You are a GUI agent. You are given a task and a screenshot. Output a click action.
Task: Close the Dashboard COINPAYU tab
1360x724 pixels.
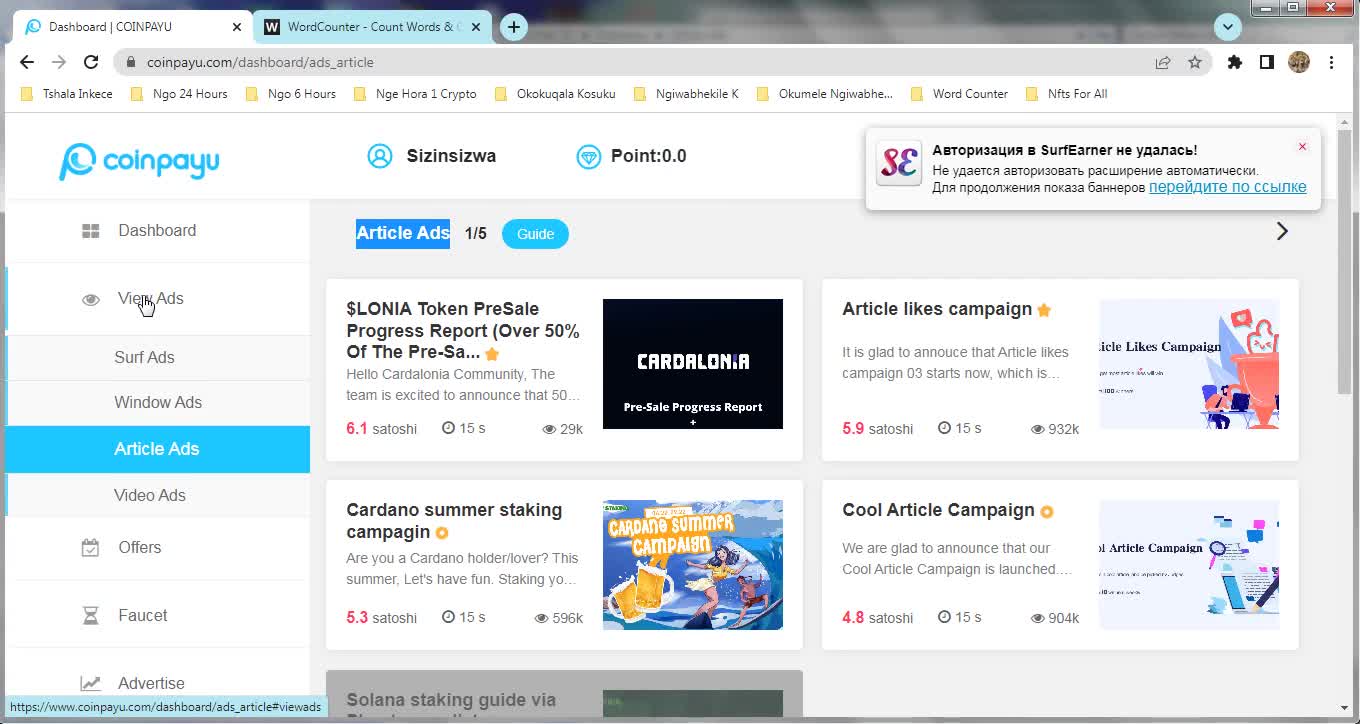pyautogui.click(x=237, y=27)
